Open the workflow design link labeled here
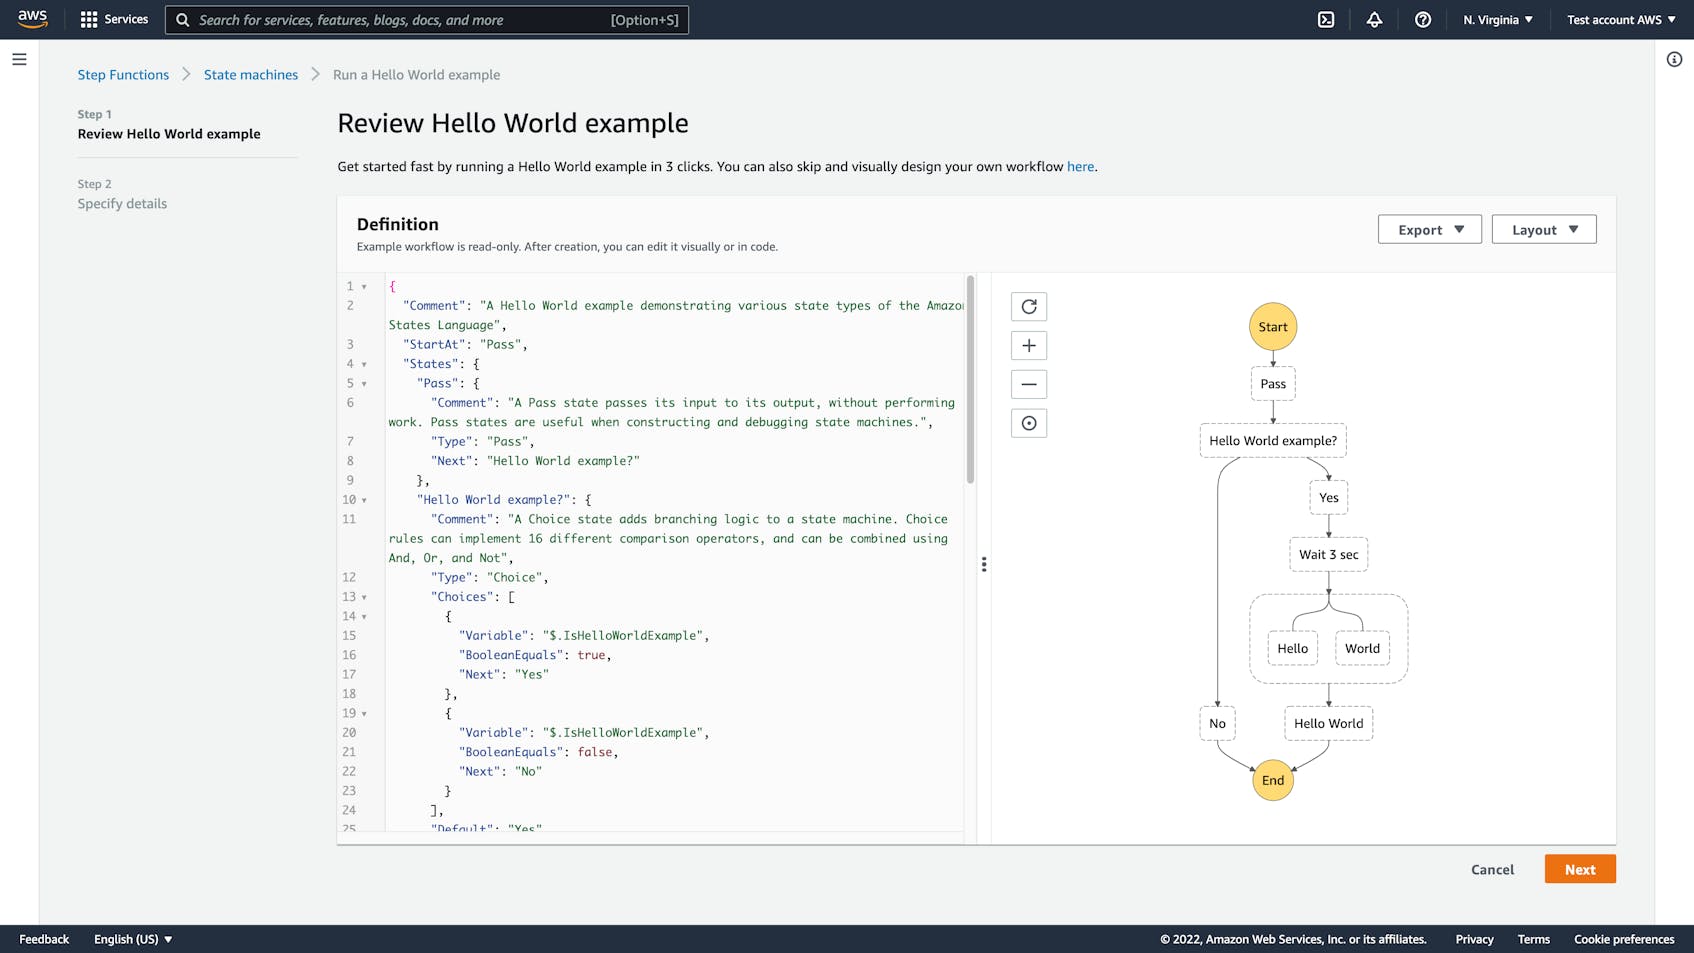This screenshot has height=953, width=1694. pos(1080,166)
